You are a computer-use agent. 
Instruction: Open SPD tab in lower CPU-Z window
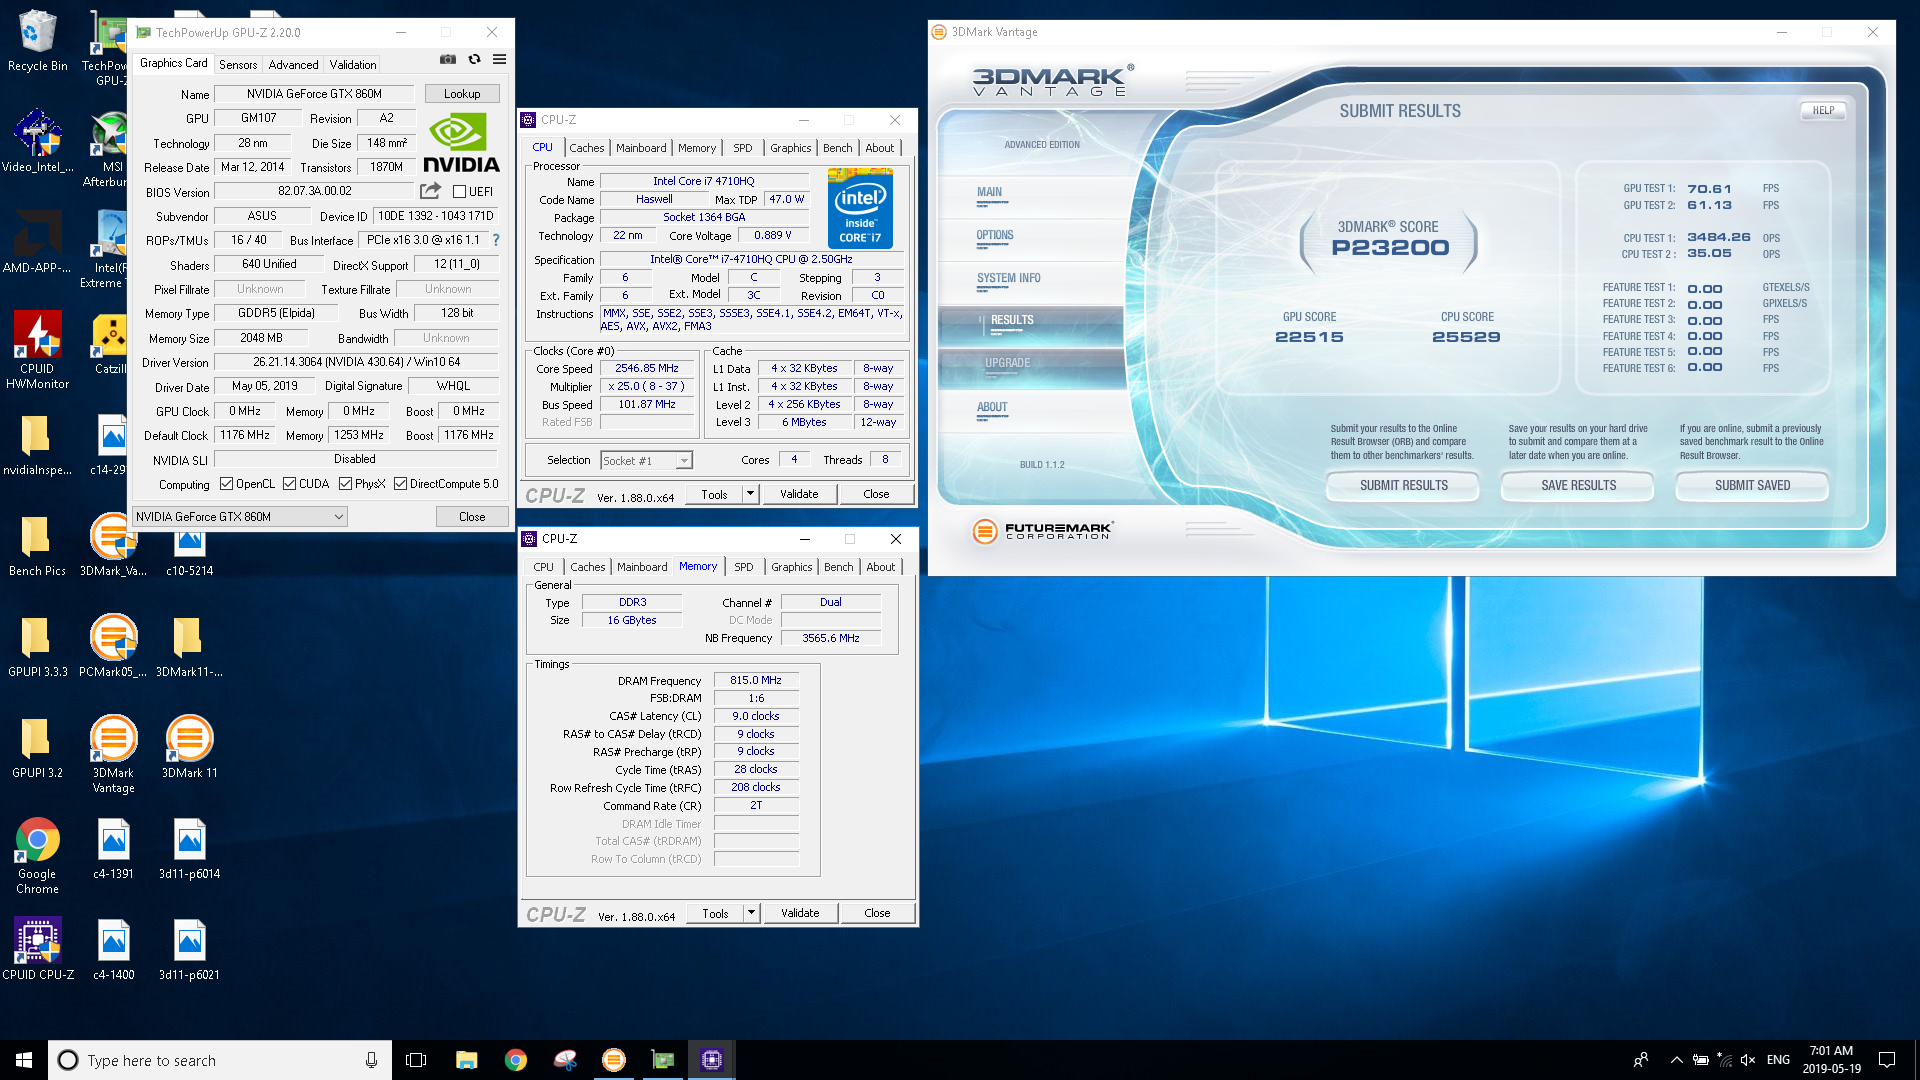click(x=744, y=567)
